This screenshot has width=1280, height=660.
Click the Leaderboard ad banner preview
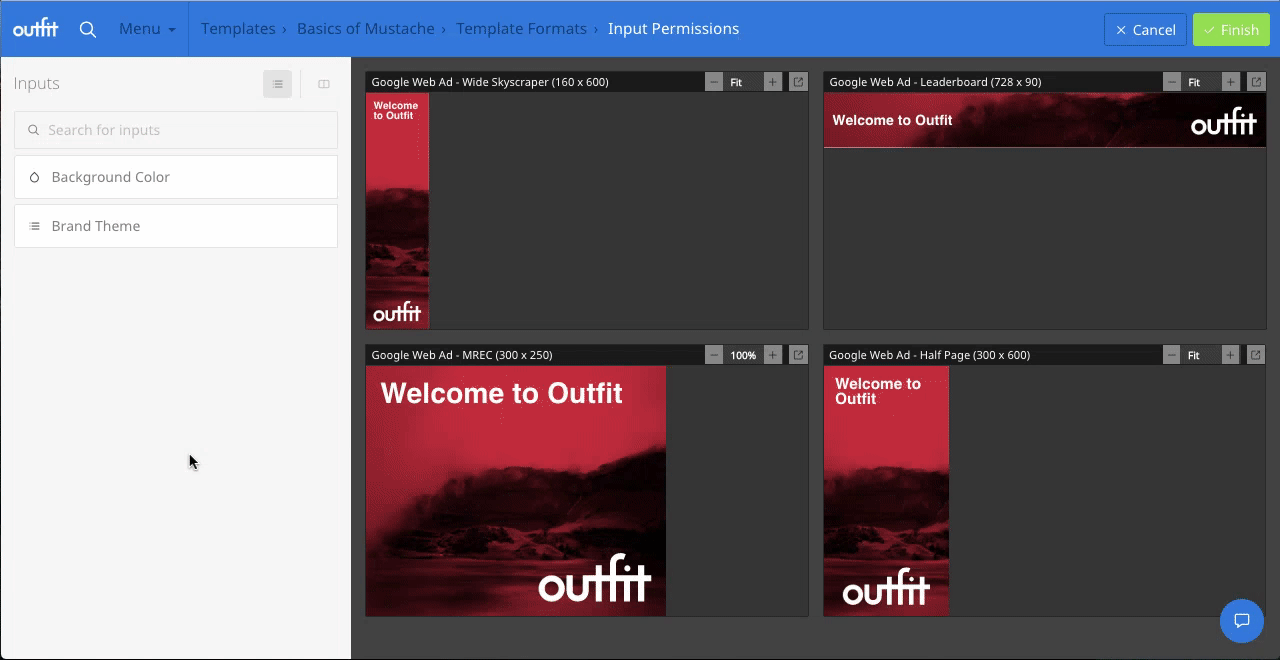[1045, 120]
